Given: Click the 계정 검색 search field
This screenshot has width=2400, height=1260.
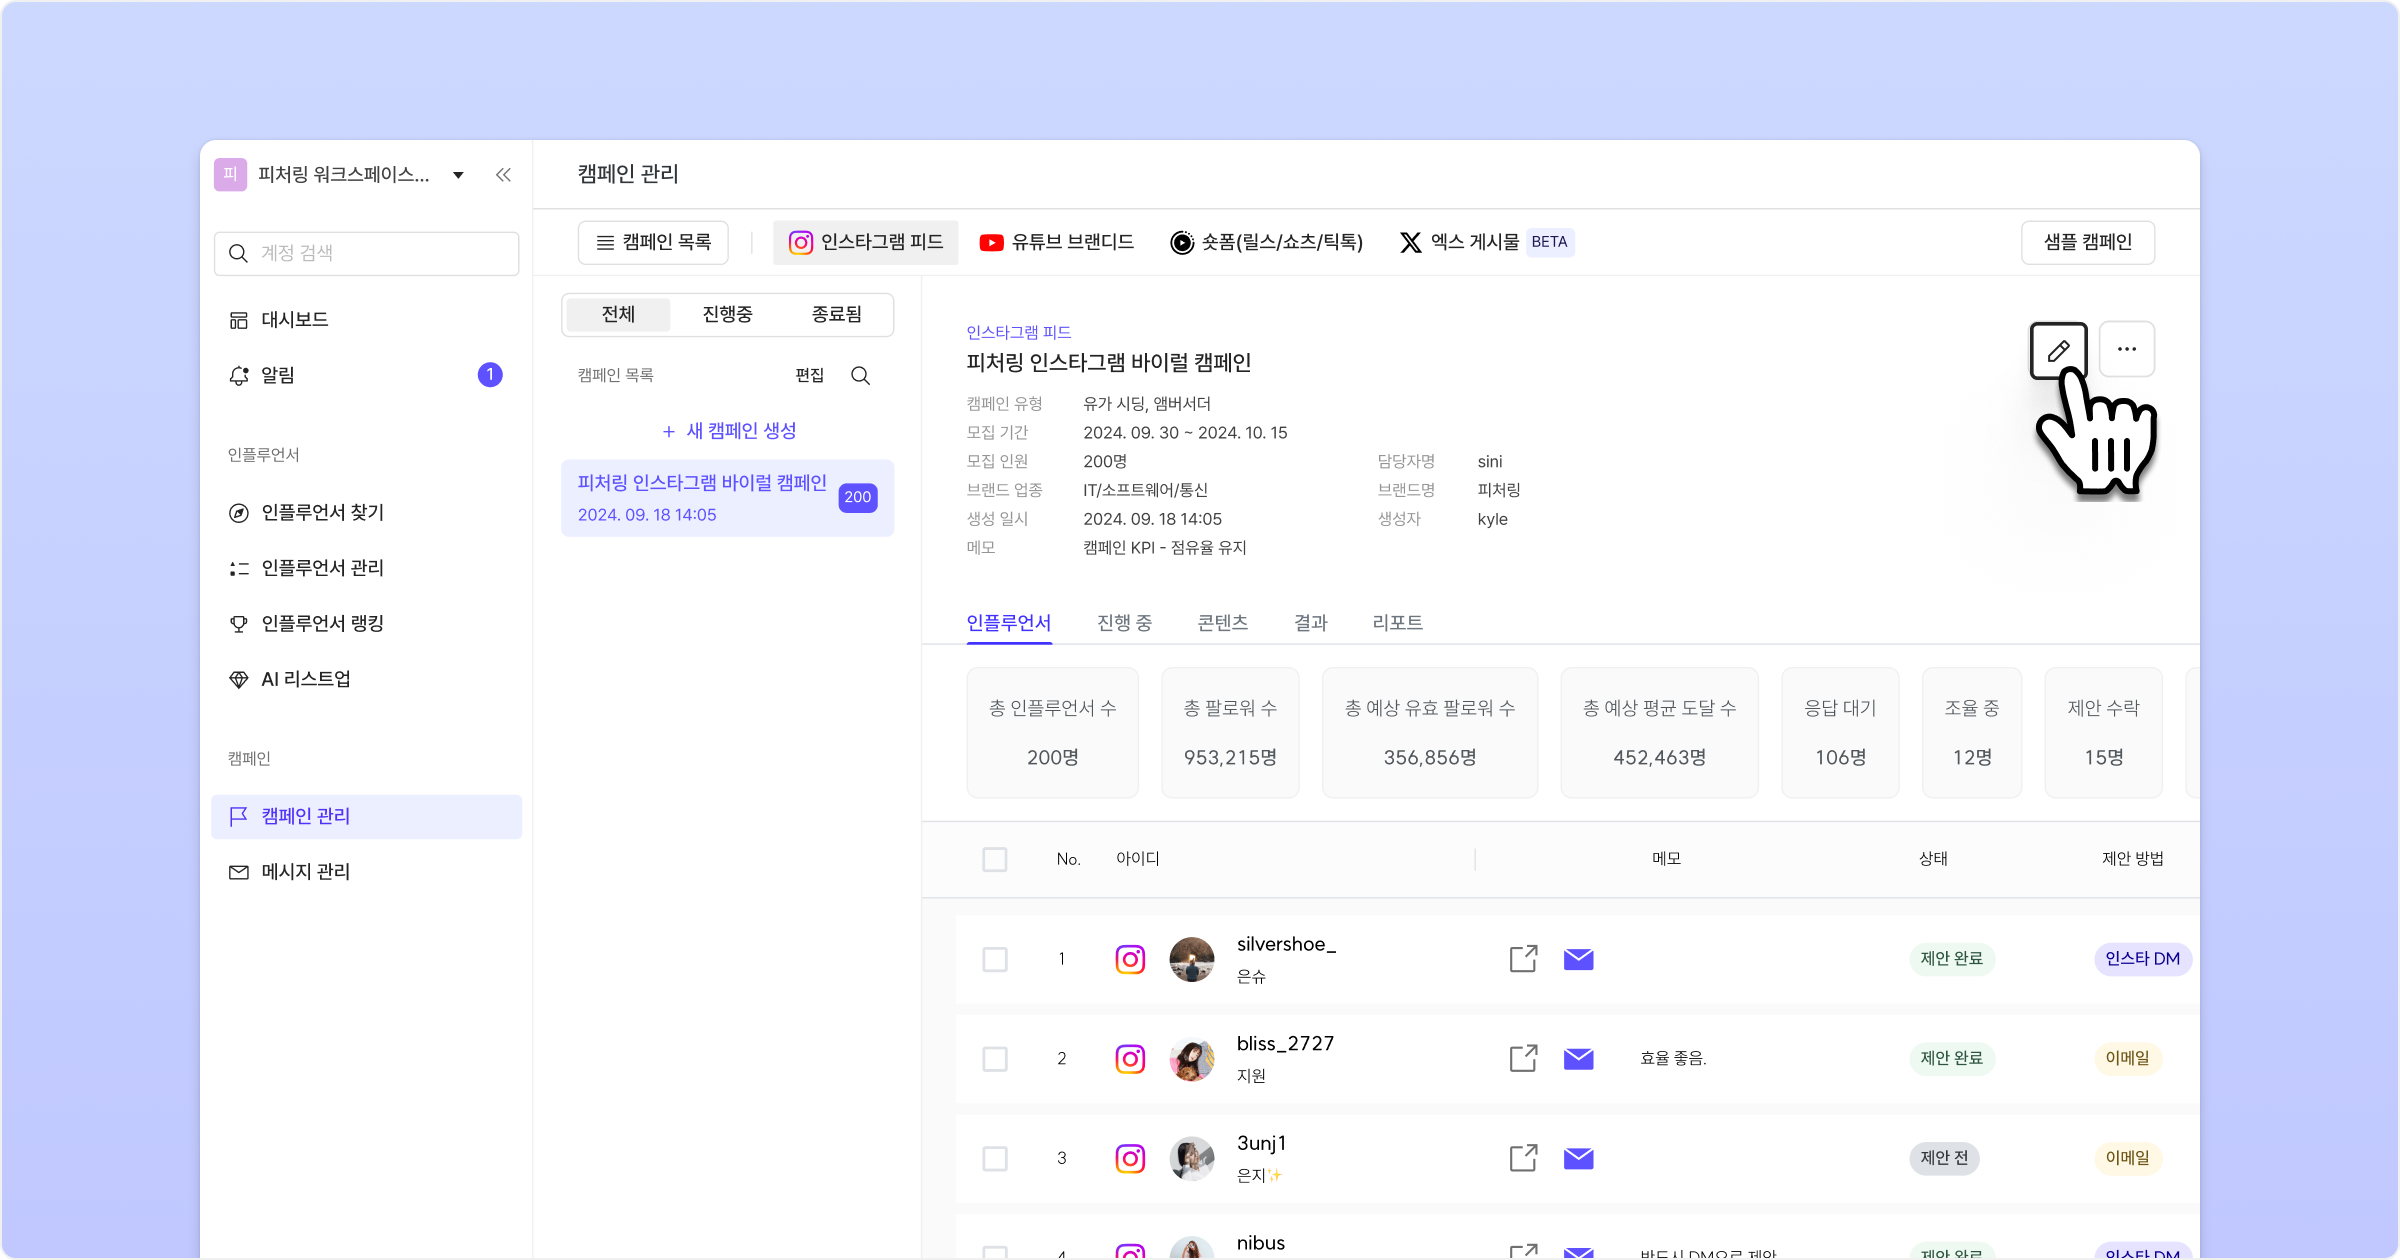Looking at the screenshot, I should [x=366, y=253].
